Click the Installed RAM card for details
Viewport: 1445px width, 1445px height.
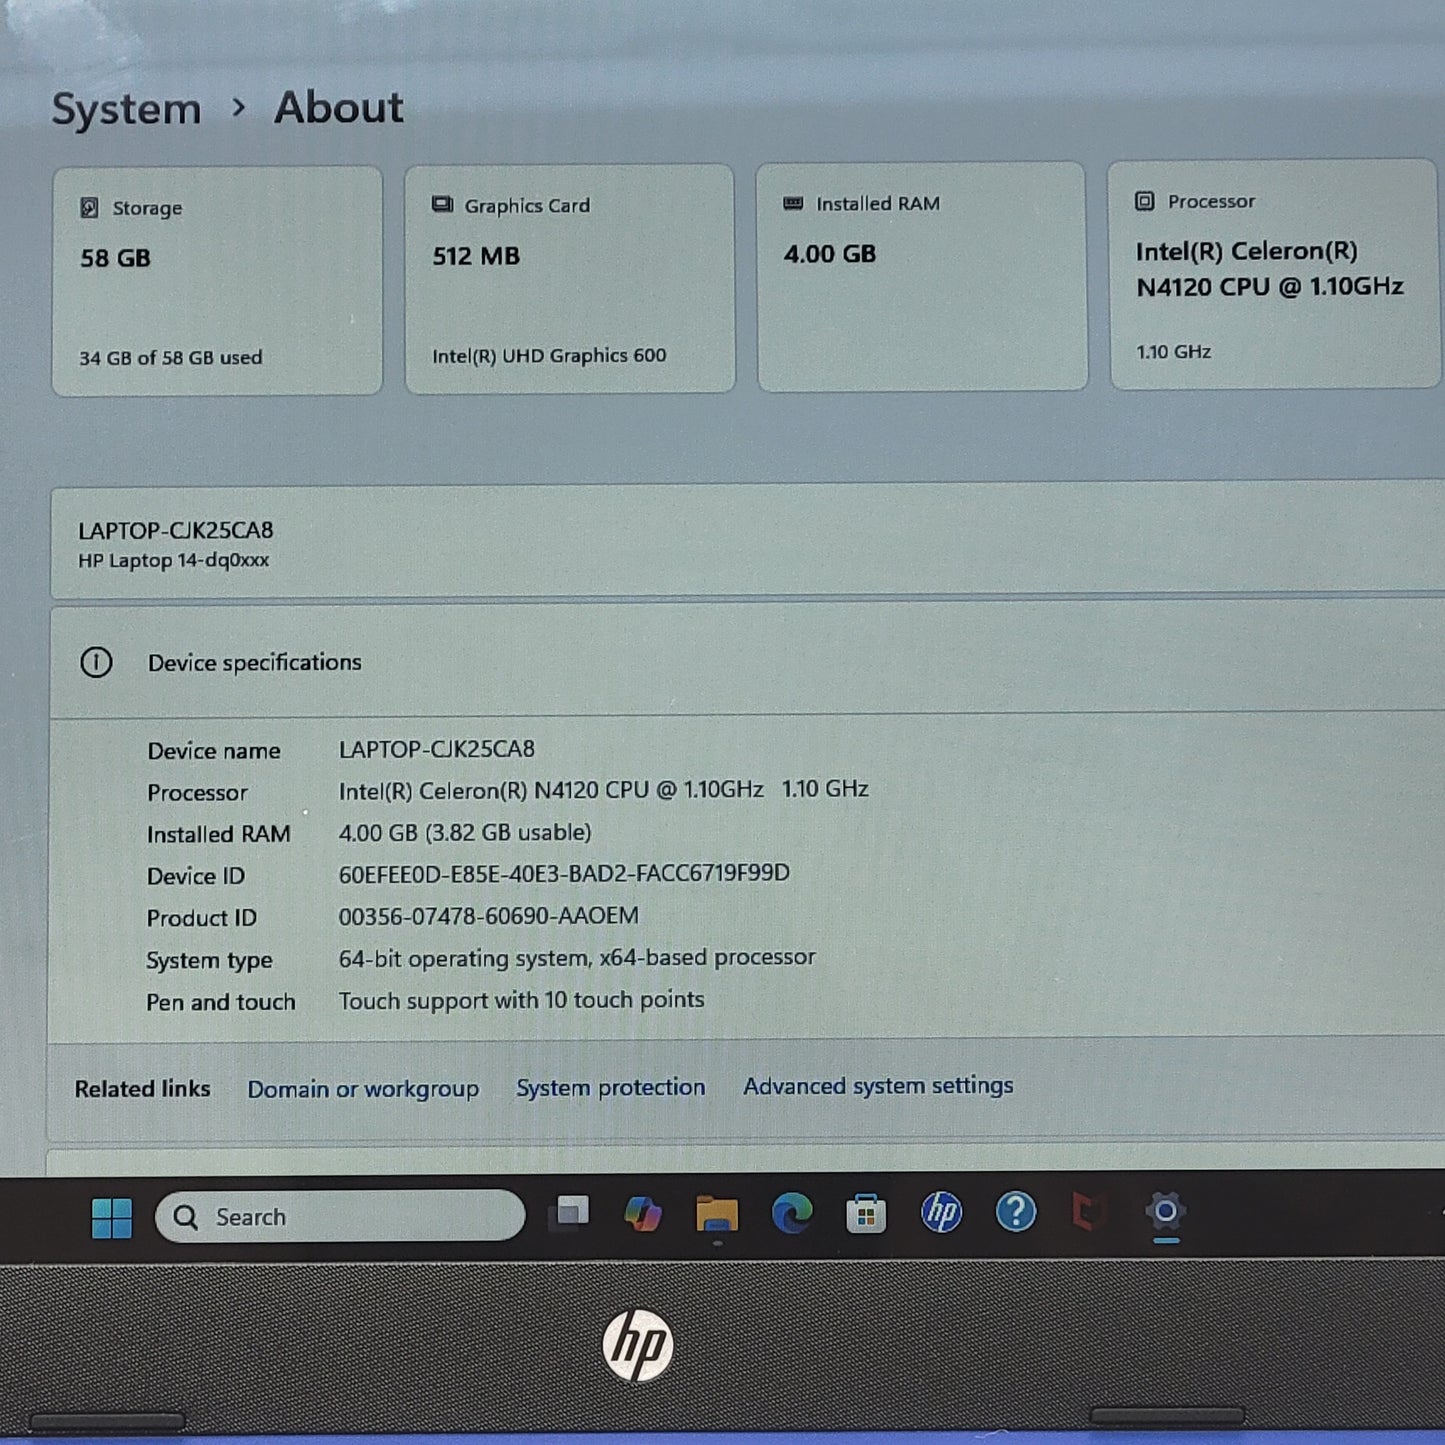click(922, 275)
